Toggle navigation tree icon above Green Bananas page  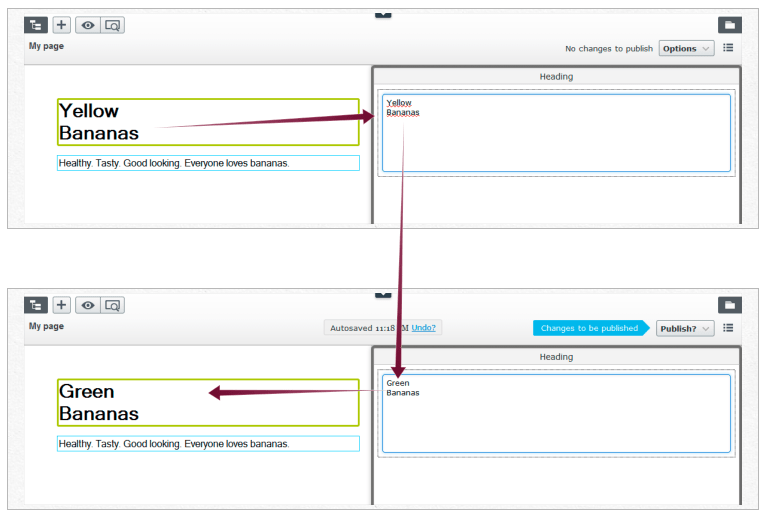(x=36, y=305)
